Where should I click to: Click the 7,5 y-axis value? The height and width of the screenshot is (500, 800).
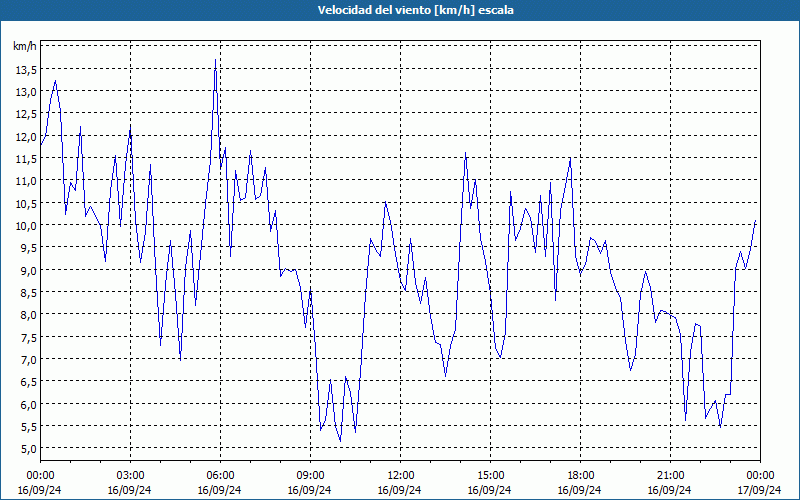click(x=28, y=338)
